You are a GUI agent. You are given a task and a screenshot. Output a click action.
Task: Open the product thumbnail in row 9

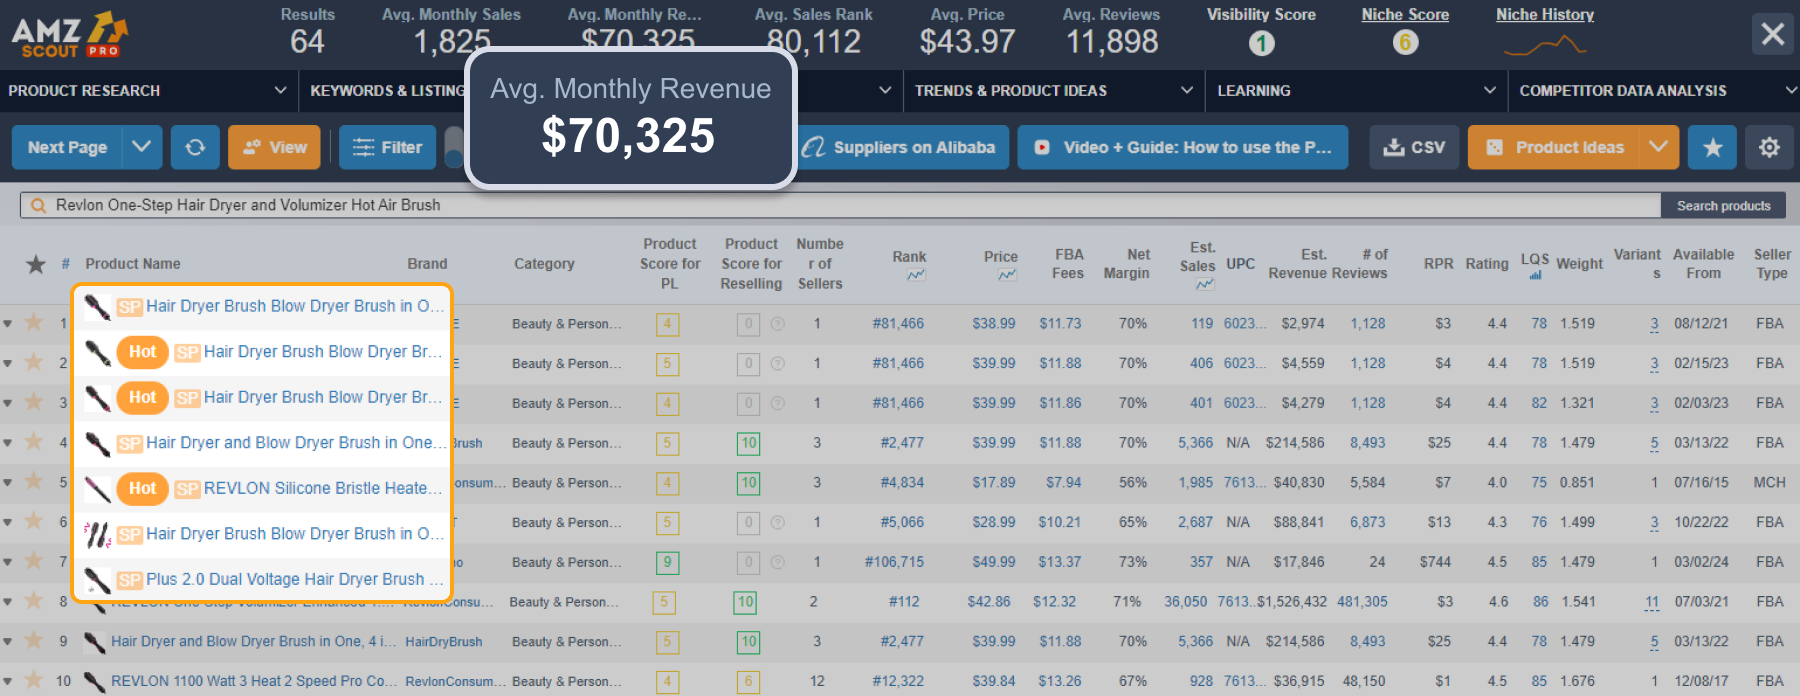click(x=95, y=642)
